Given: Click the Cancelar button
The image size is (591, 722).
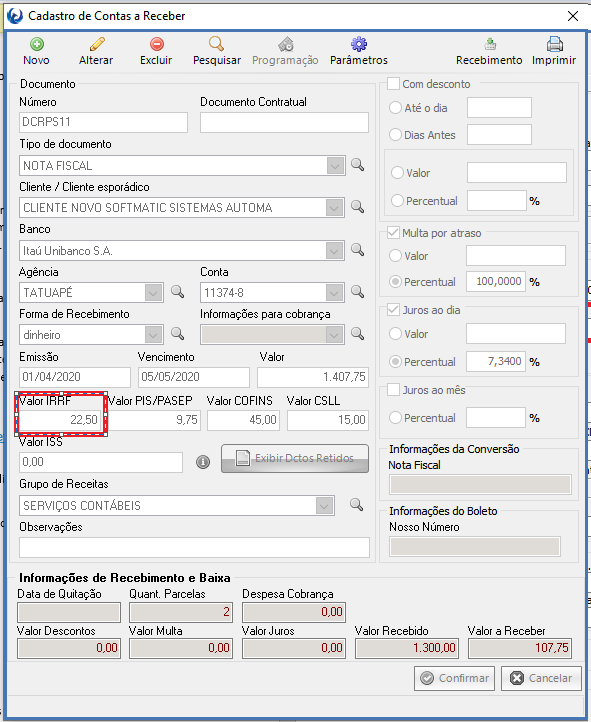Looking at the screenshot, I should click(x=541, y=678).
